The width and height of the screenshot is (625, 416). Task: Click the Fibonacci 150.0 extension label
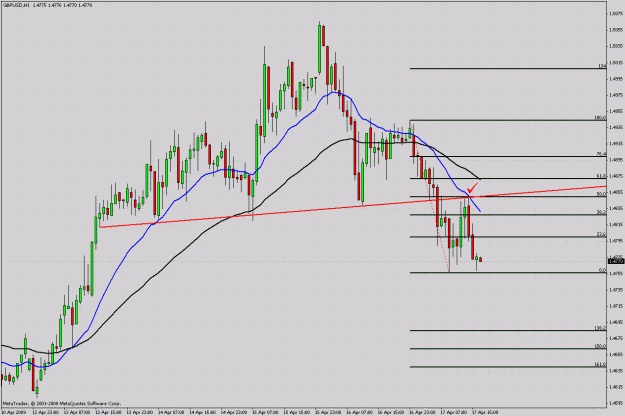click(600, 346)
